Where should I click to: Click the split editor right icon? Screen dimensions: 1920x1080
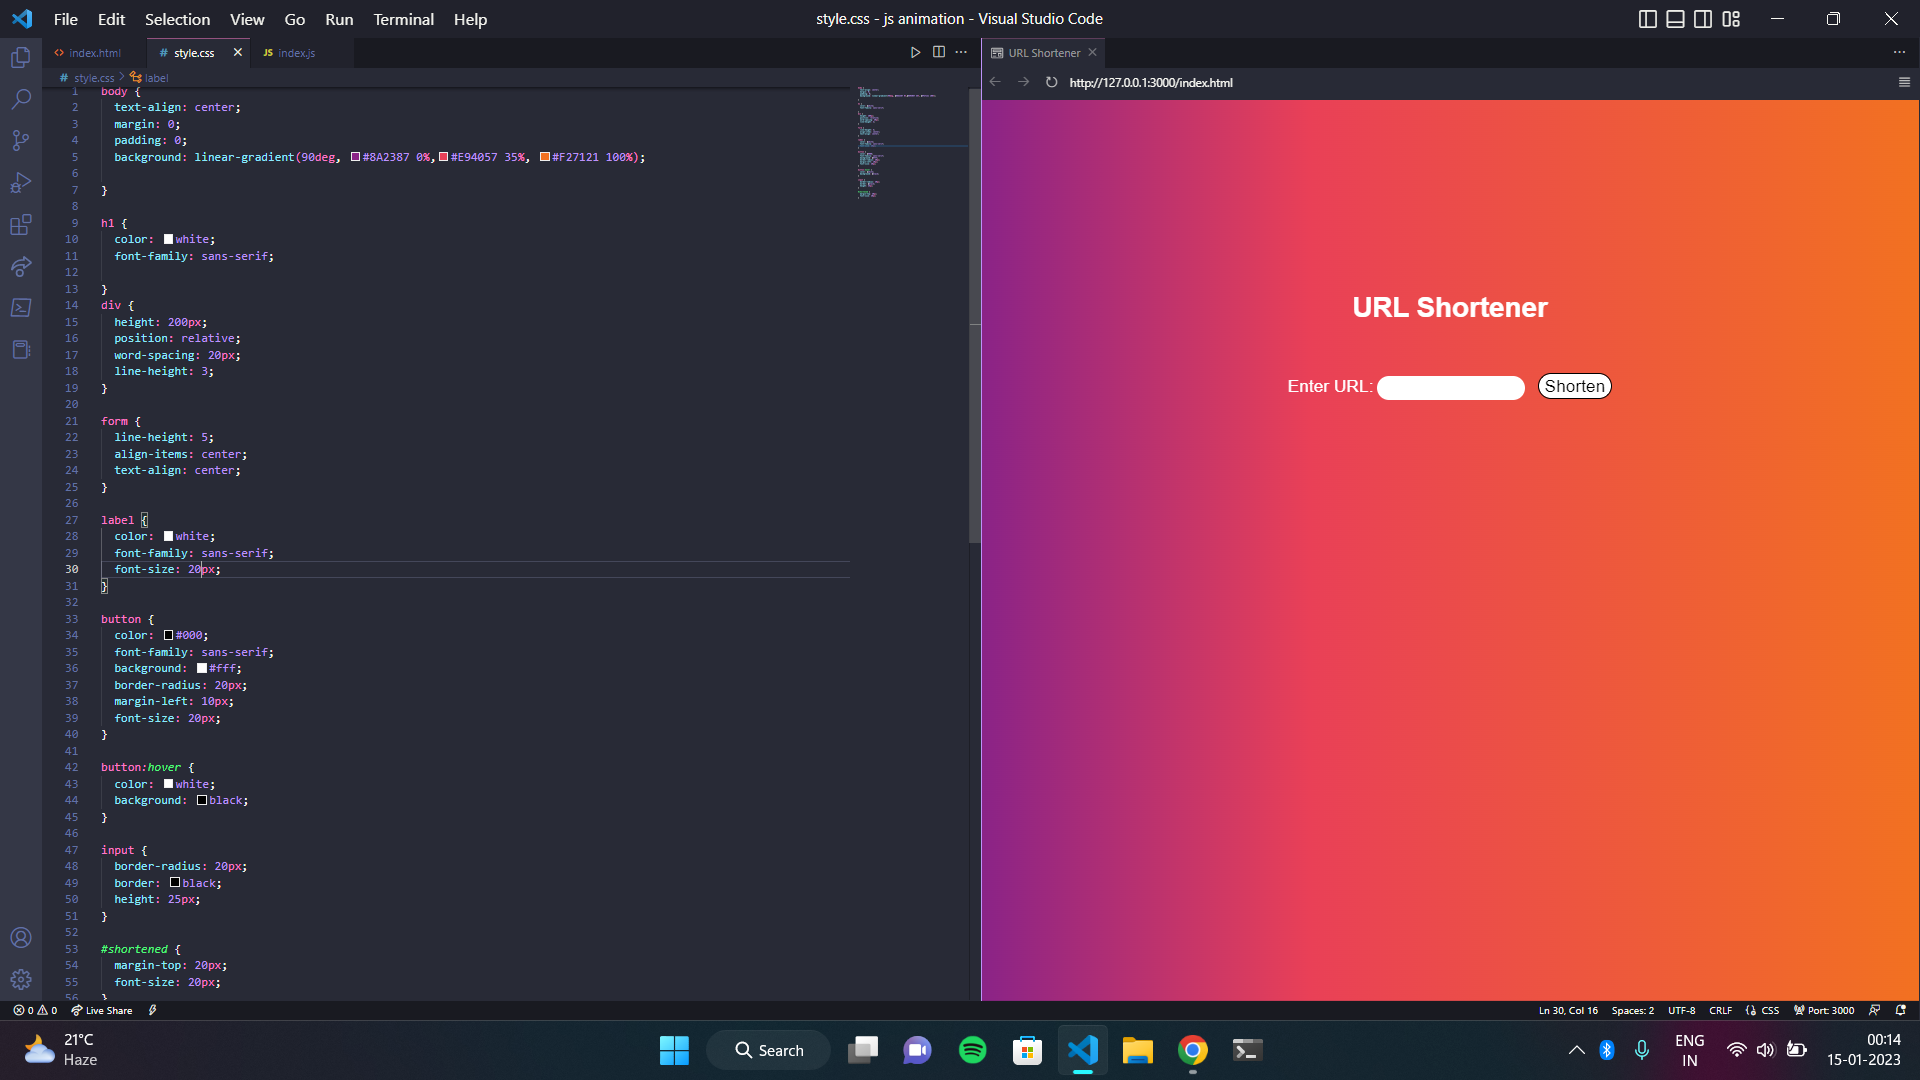(x=938, y=52)
